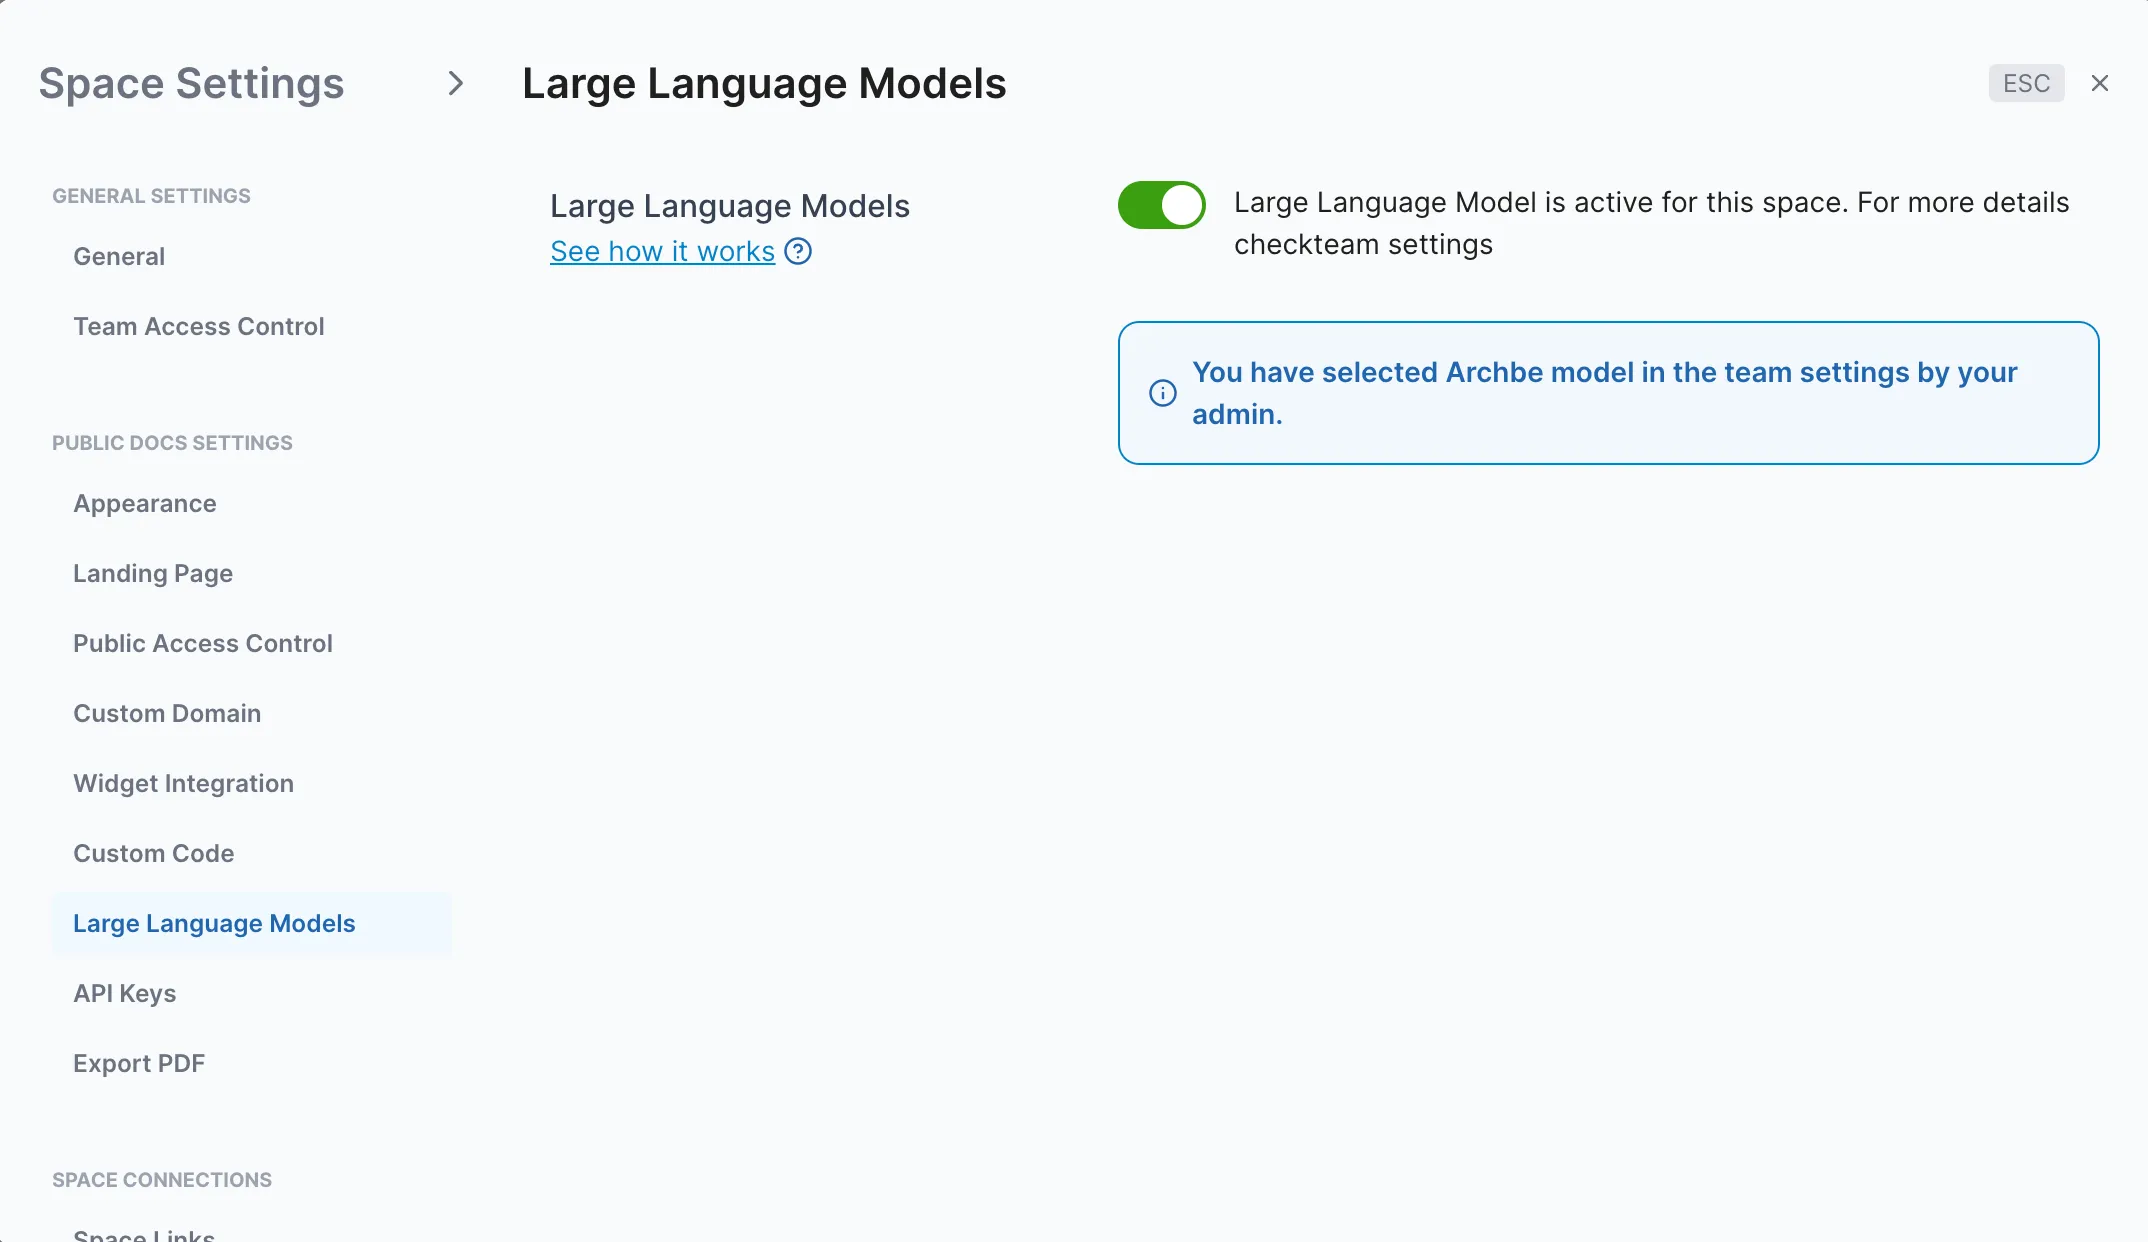Go to Landing Page settings
Screen dimensions: 2148x1242
(x=152, y=573)
